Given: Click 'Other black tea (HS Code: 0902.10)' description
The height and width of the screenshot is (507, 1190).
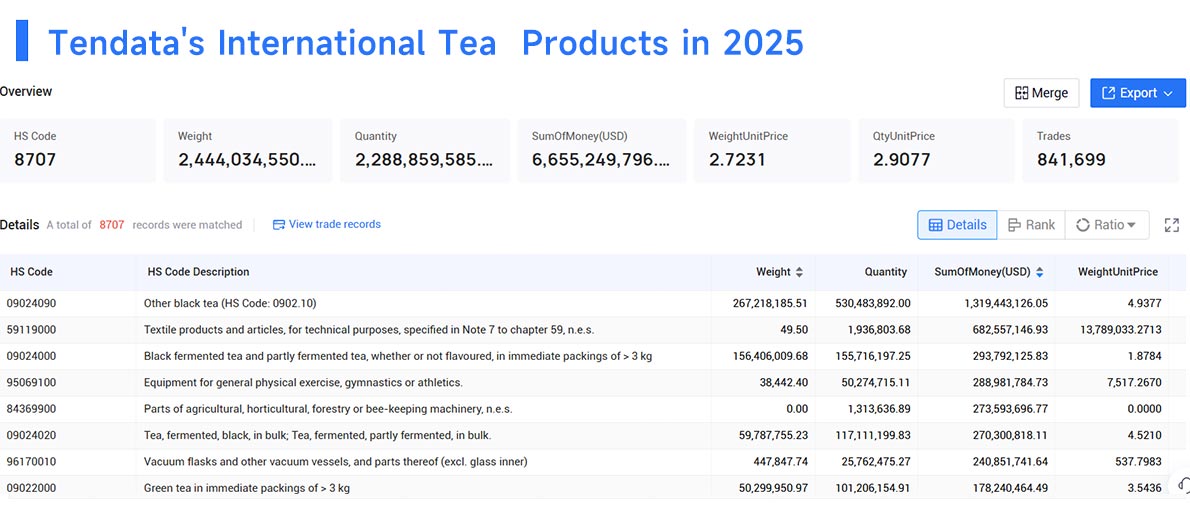Looking at the screenshot, I should [230, 303].
